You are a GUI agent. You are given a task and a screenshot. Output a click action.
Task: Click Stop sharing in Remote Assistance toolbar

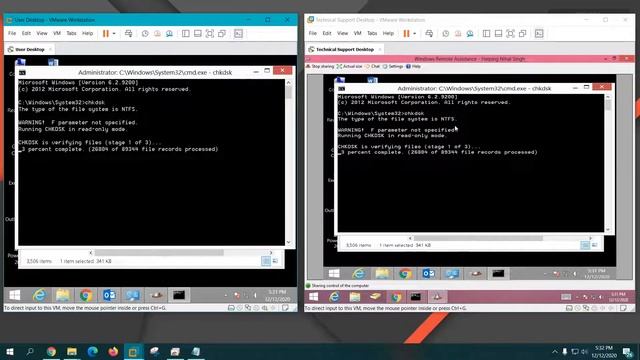click(x=320, y=66)
